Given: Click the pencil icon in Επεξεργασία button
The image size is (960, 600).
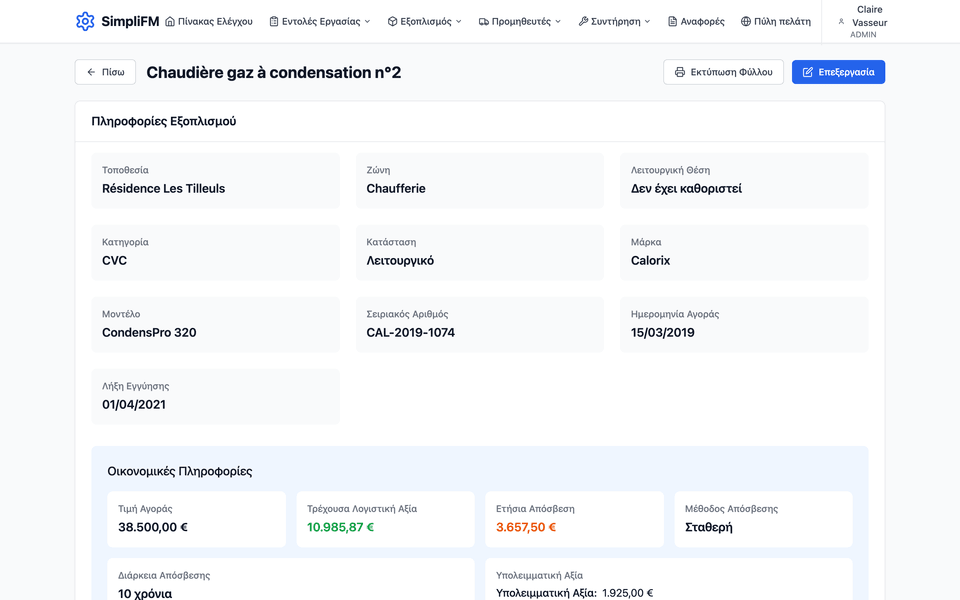Looking at the screenshot, I should click(808, 72).
